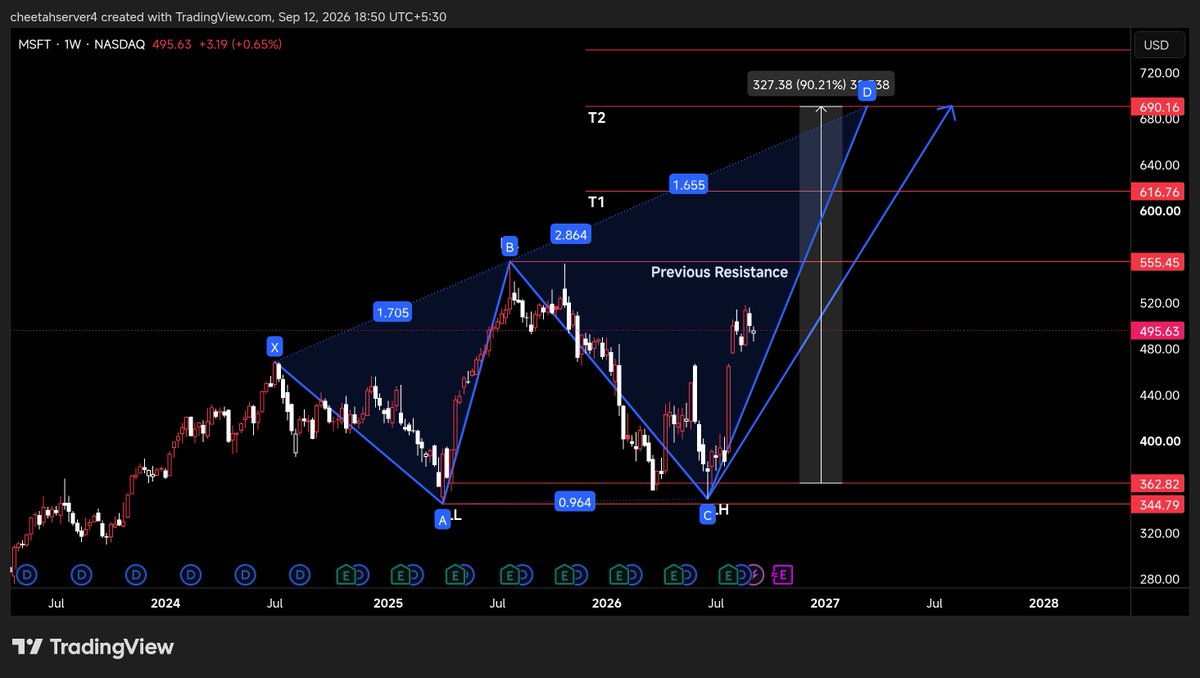Click the 2026 time axis label
This screenshot has width=1200, height=678.
[606, 603]
